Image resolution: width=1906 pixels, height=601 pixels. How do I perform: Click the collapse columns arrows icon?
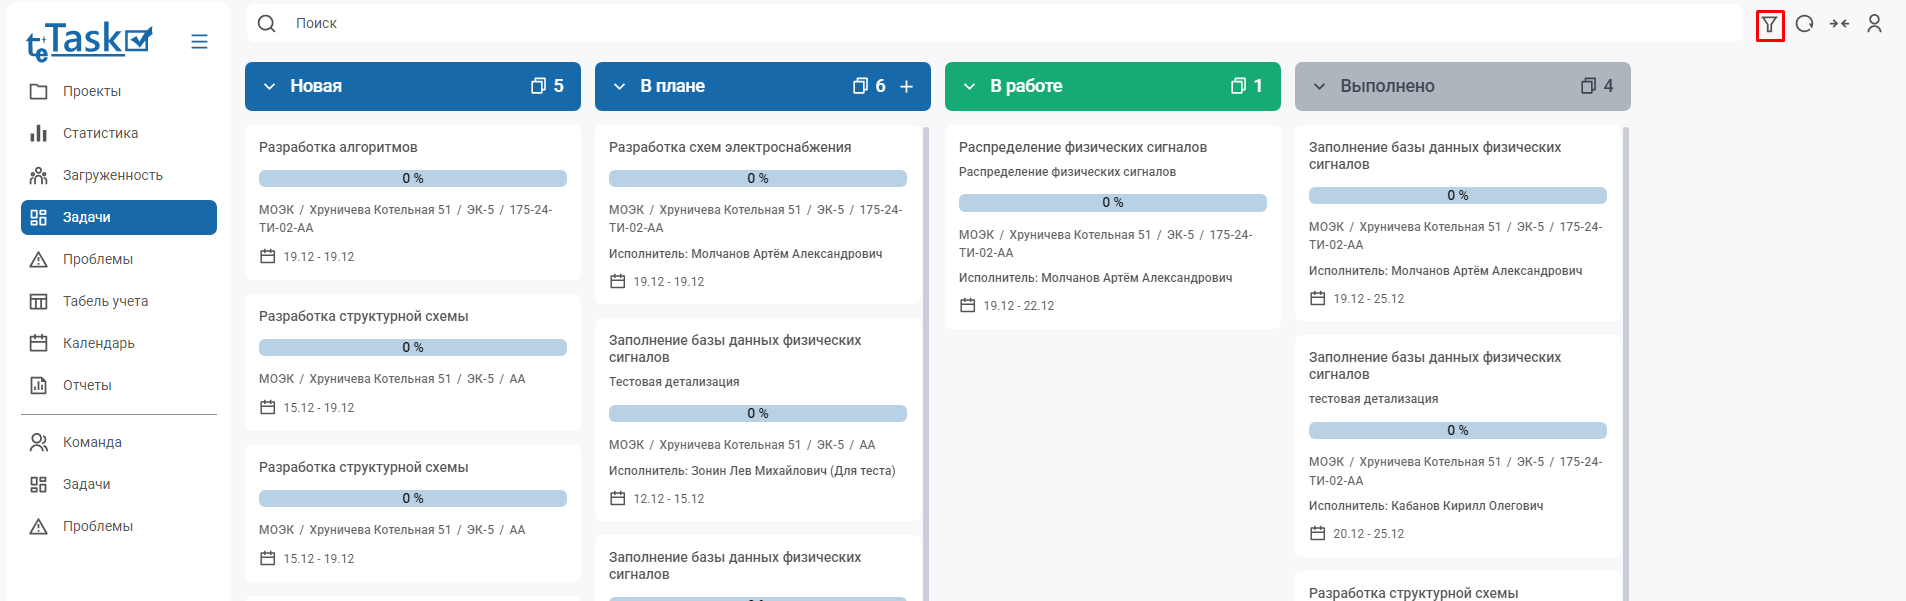[x=1839, y=24]
